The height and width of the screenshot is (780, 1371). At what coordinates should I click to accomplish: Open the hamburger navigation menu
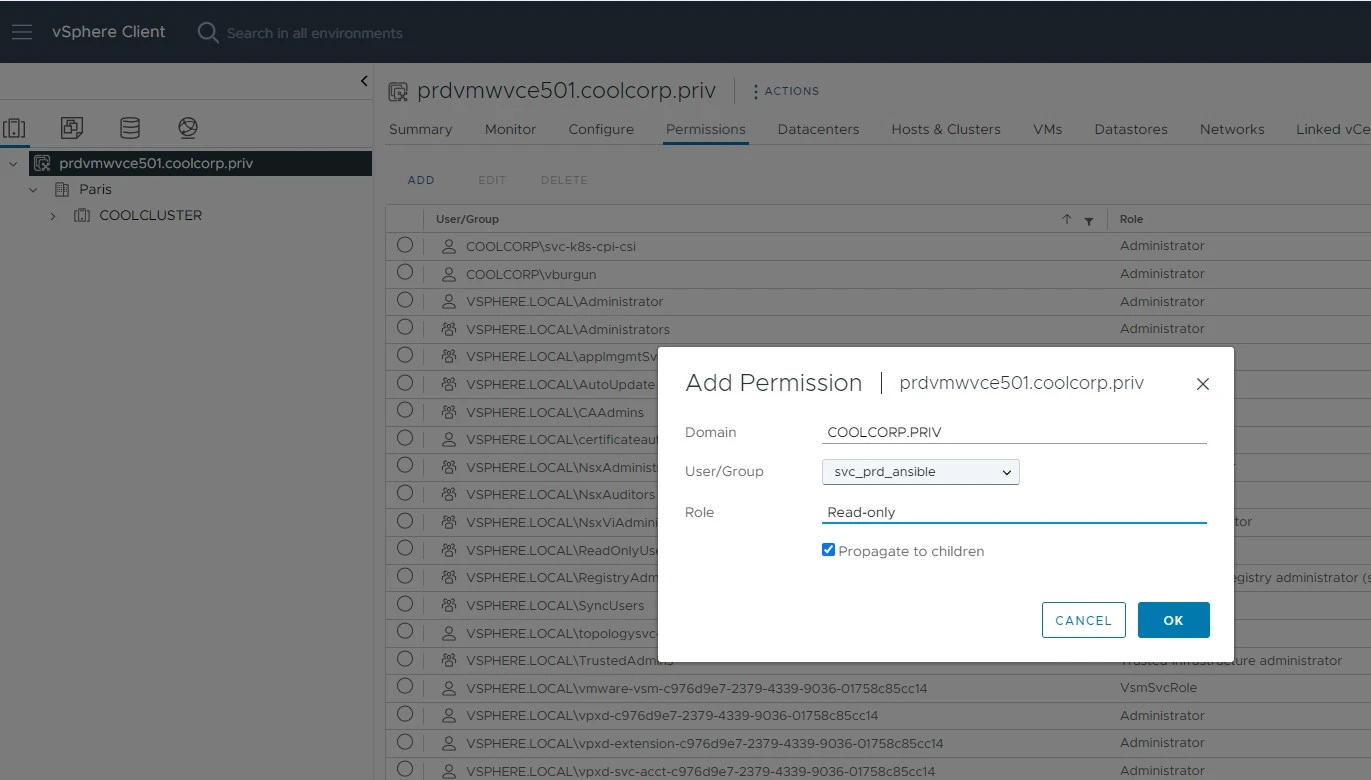pyautogui.click(x=22, y=32)
